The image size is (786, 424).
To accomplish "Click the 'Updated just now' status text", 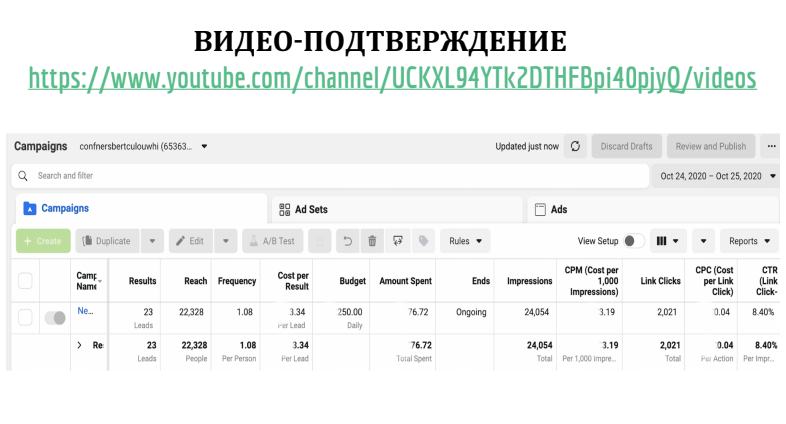I will tap(527, 146).
